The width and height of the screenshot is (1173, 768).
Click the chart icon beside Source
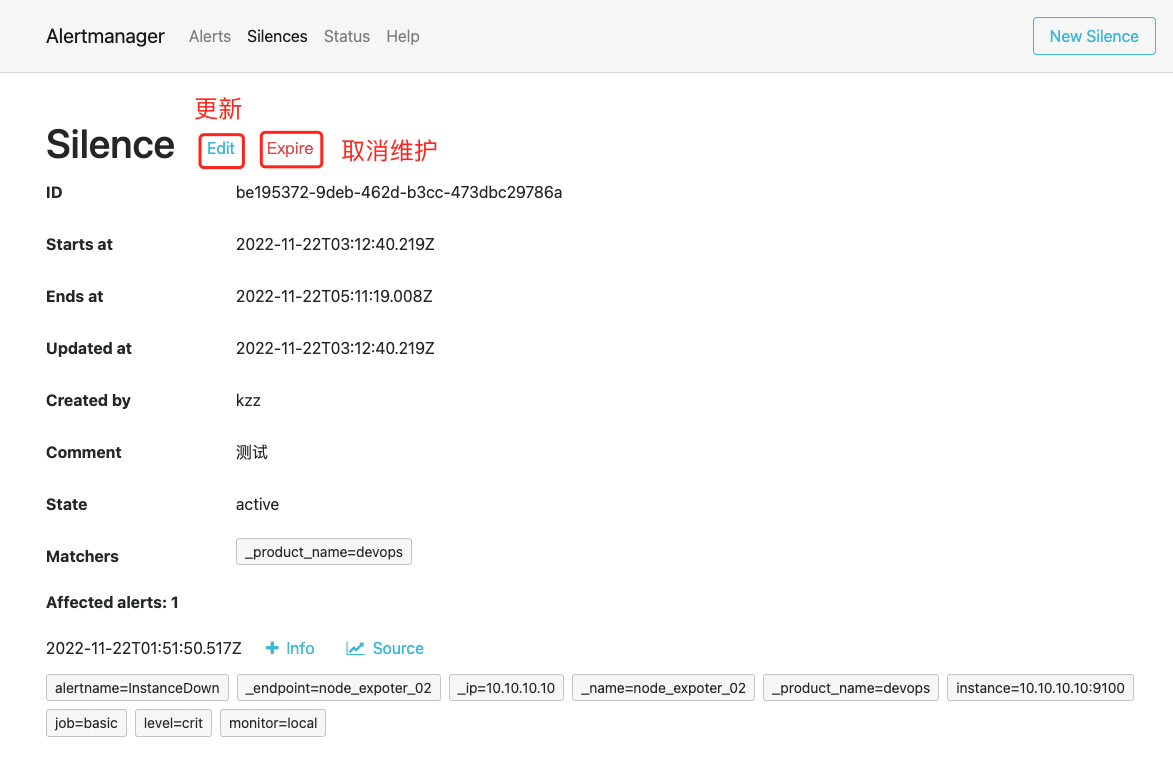pyautogui.click(x=355, y=648)
